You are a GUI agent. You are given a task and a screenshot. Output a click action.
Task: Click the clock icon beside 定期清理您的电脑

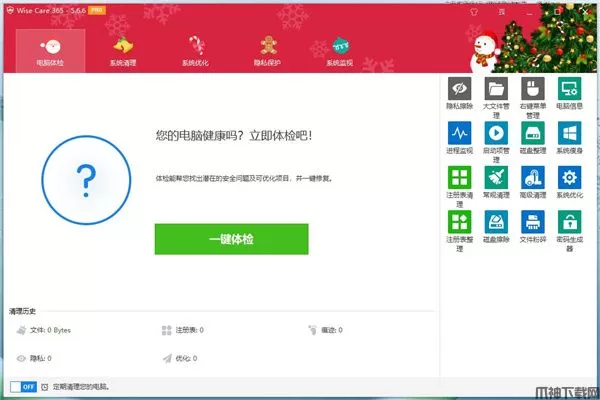(44, 387)
